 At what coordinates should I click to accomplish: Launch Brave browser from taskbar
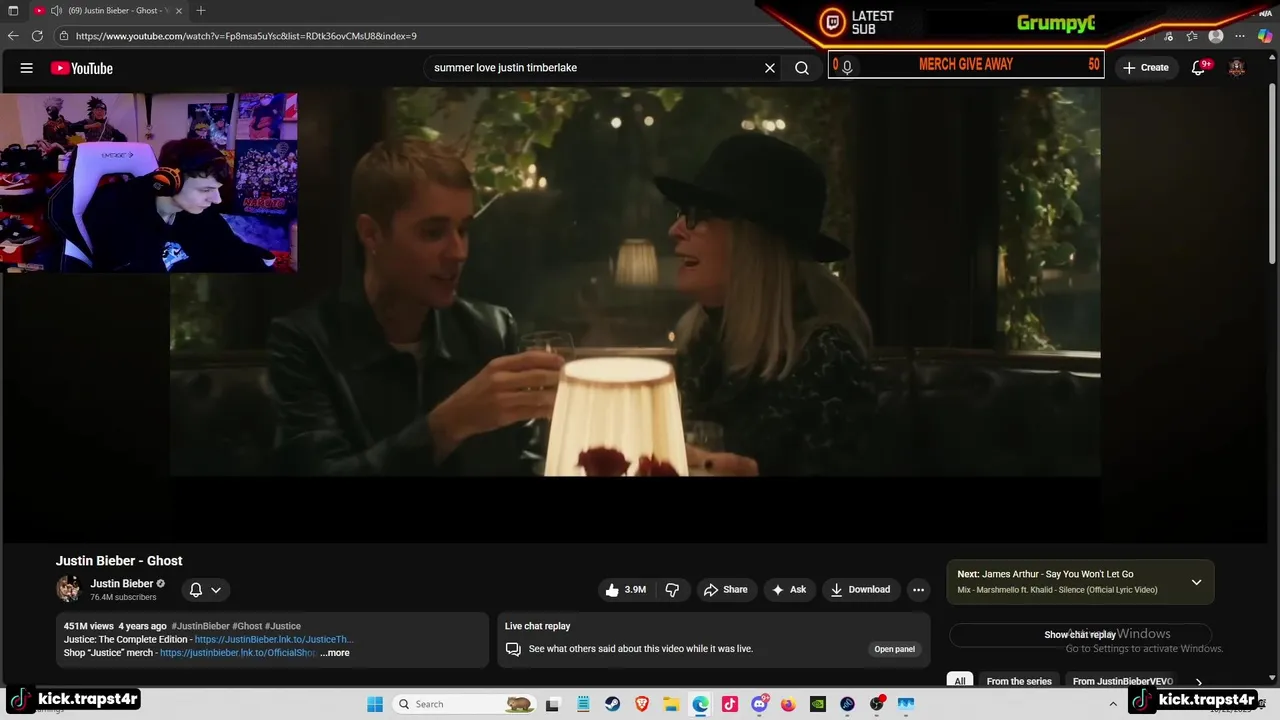[x=642, y=704]
